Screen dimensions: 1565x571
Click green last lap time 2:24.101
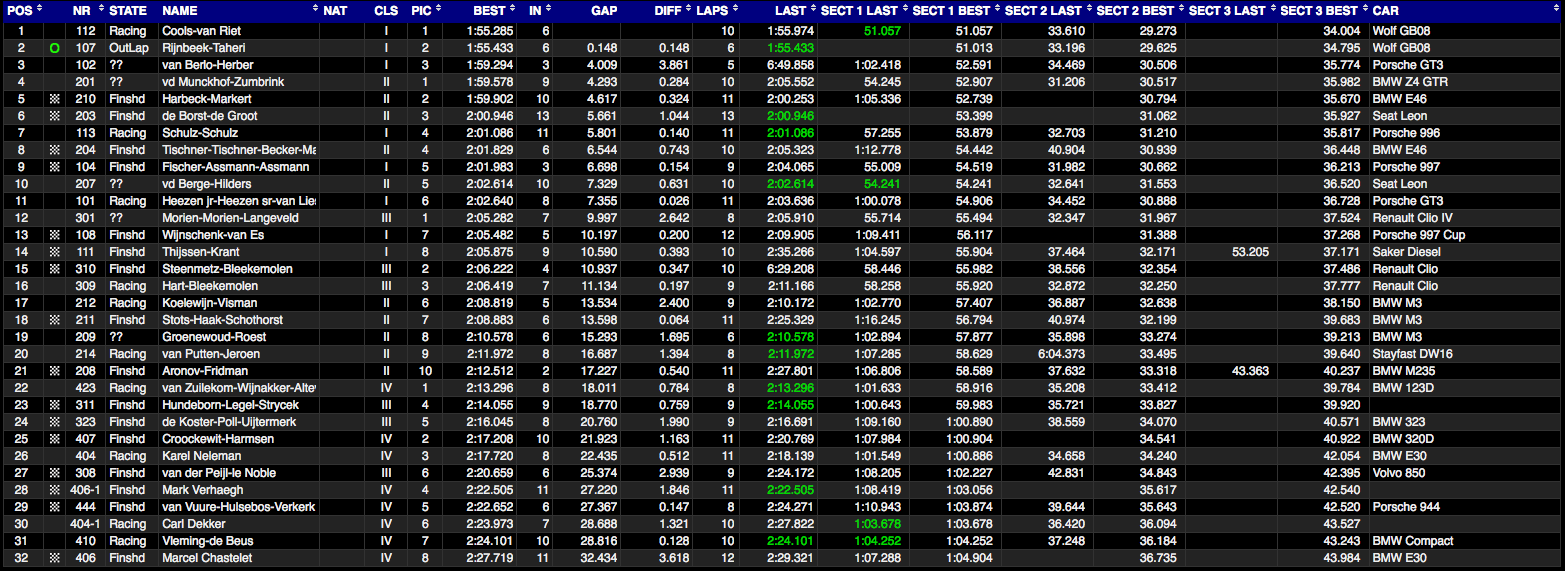790,541
